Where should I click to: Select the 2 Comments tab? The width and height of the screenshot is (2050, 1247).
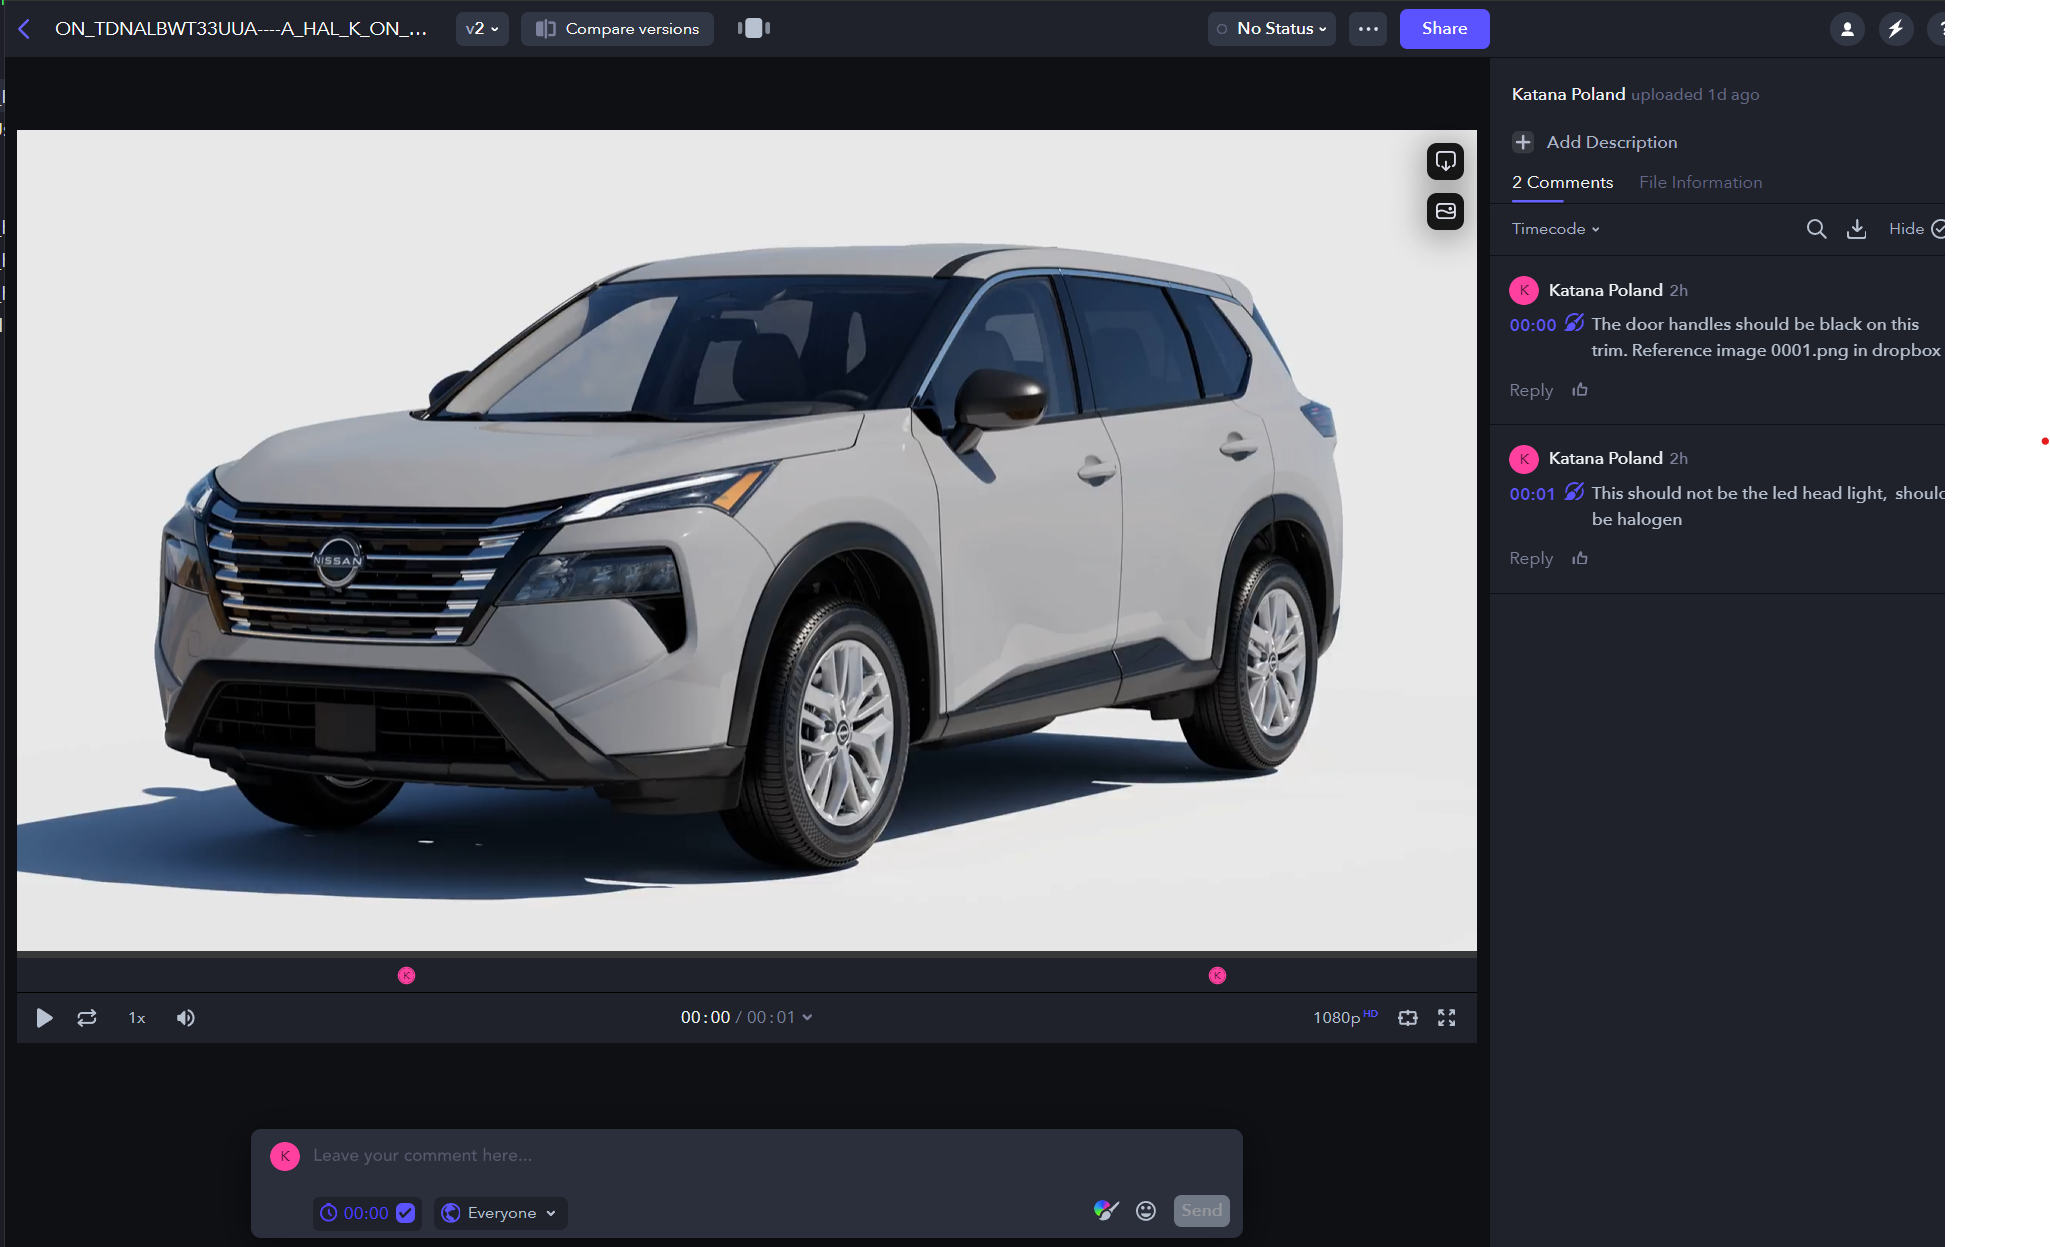[x=1562, y=182]
